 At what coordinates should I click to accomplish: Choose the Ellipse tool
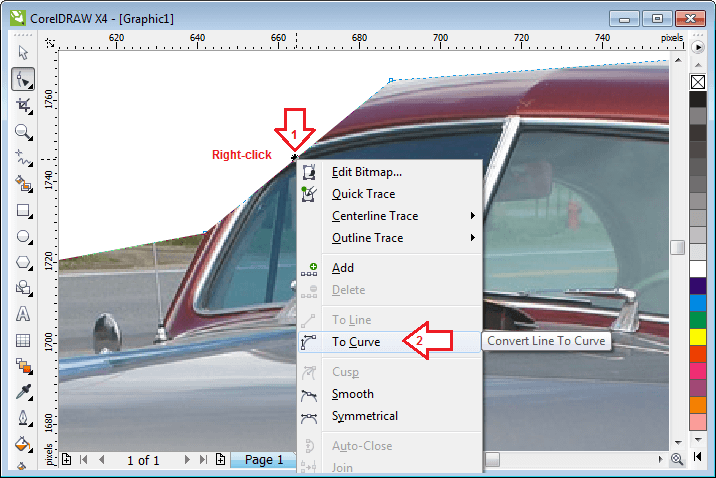[24, 237]
